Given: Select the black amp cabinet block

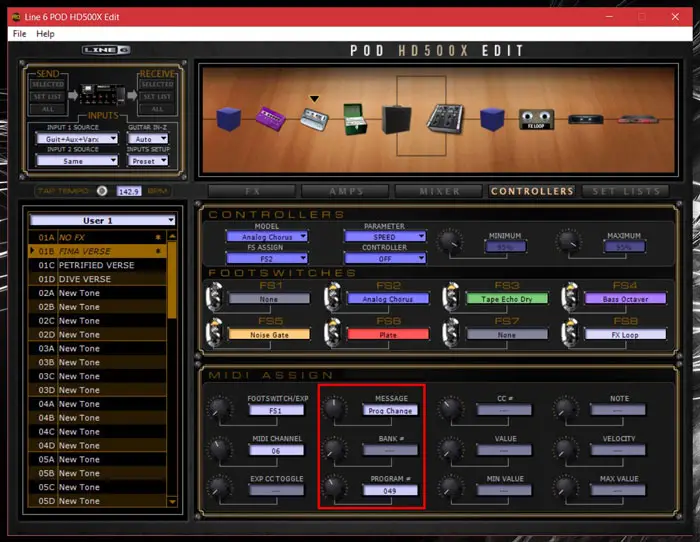Looking at the screenshot, I should [396, 119].
